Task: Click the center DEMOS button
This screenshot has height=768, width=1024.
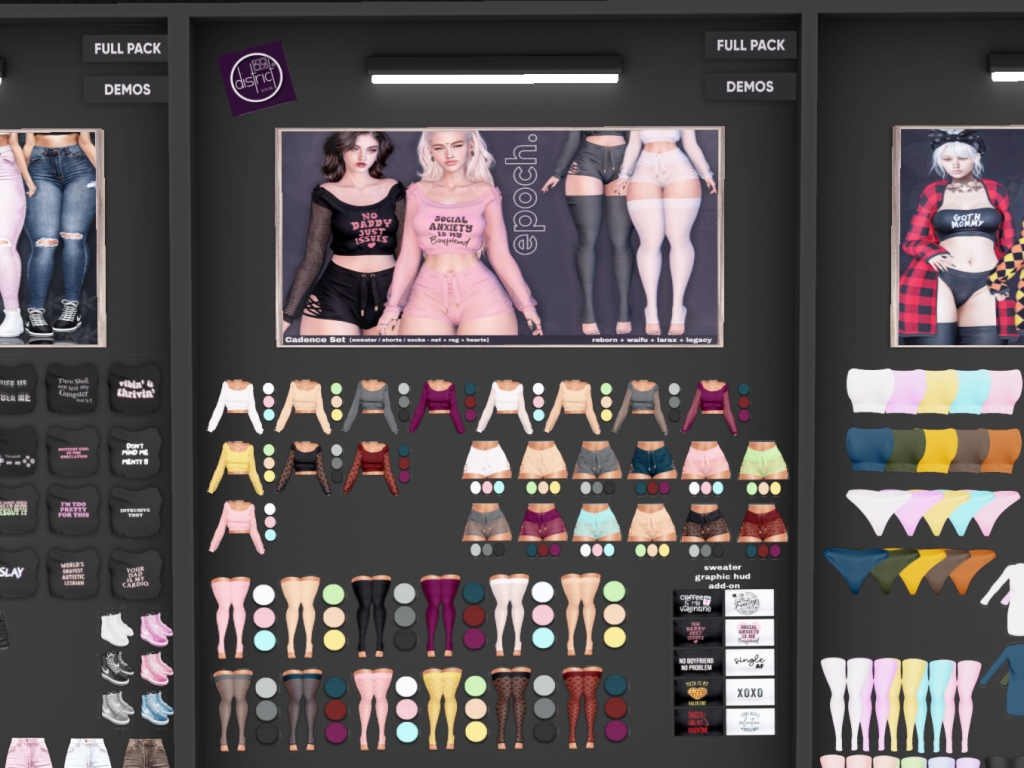Action: click(750, 87)
